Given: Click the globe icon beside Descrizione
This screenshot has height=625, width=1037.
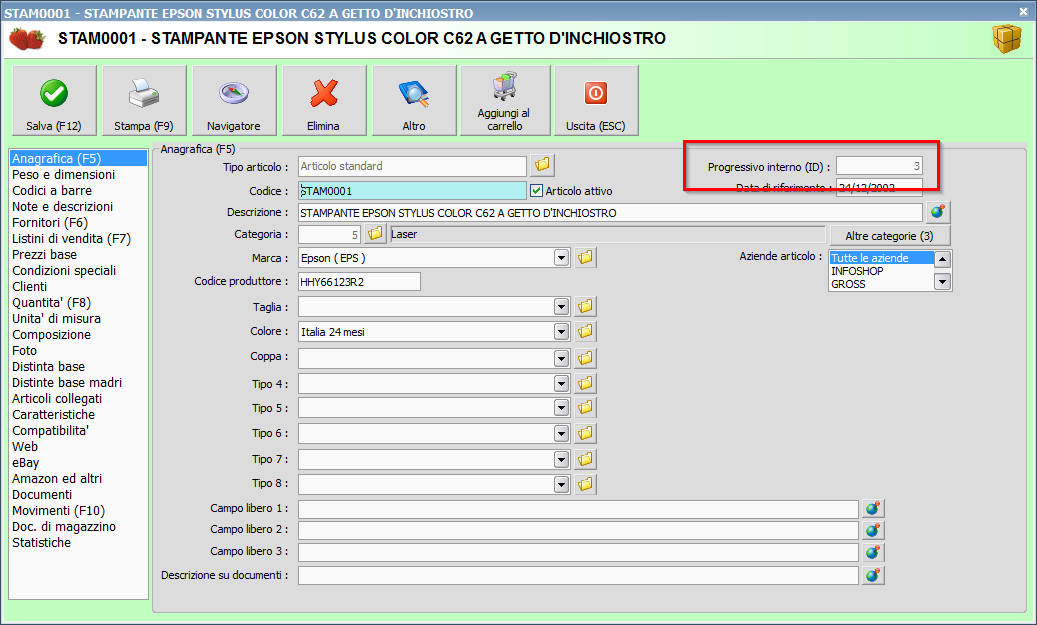Looking at the screenshot, I should [x=938, y=212].
